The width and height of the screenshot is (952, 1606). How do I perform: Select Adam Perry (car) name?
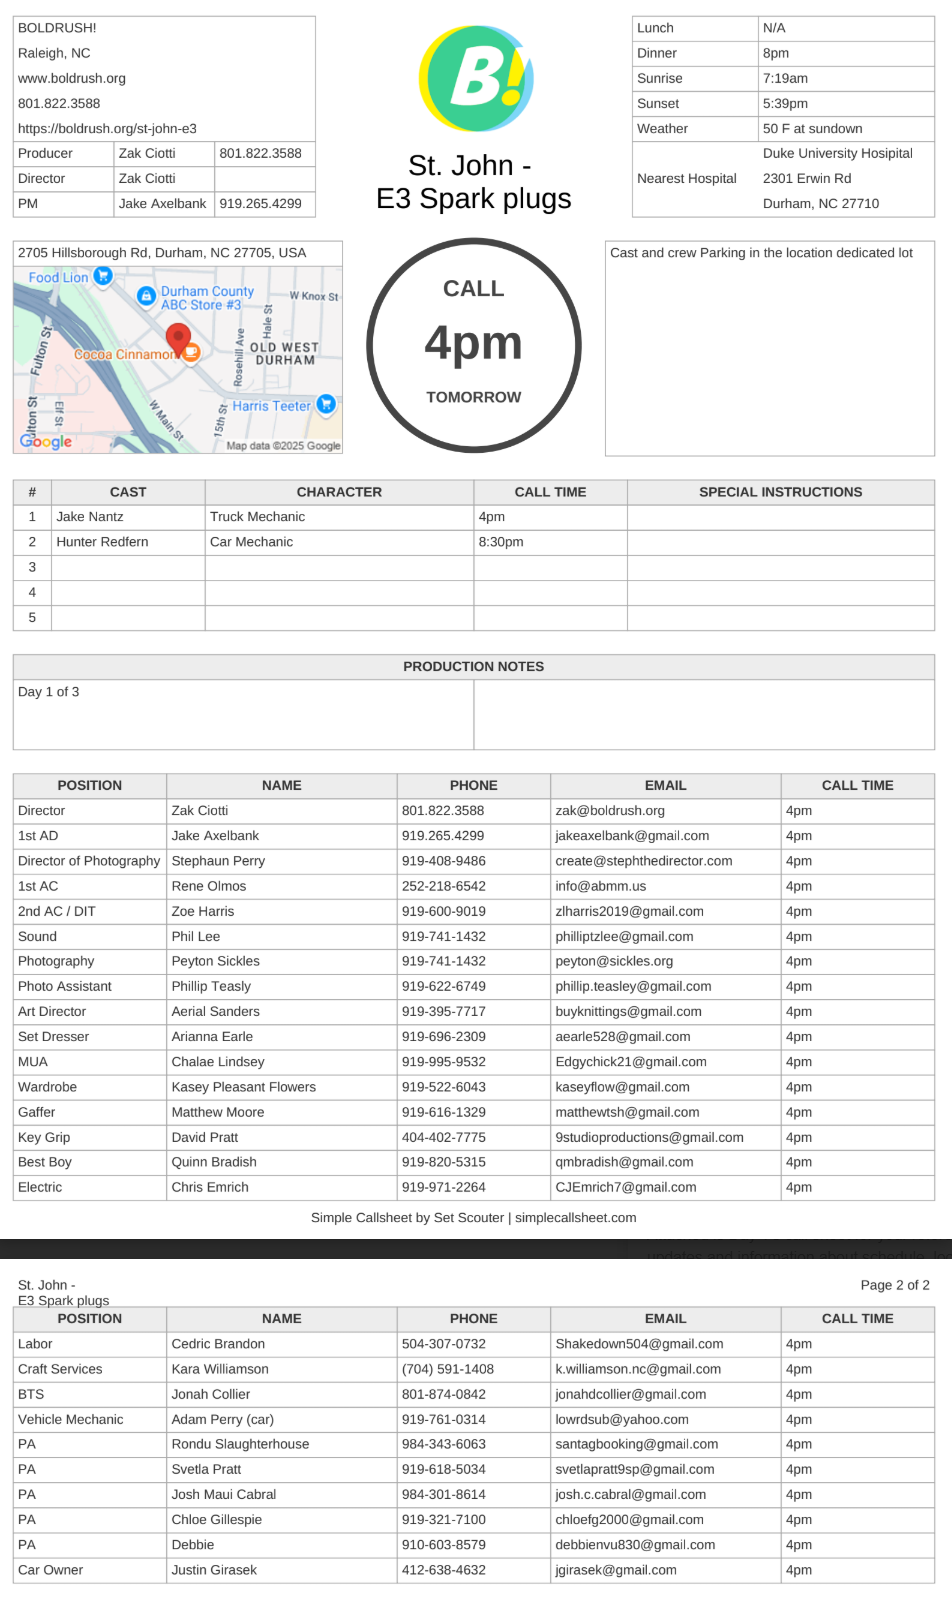[x=223, y=1419]
